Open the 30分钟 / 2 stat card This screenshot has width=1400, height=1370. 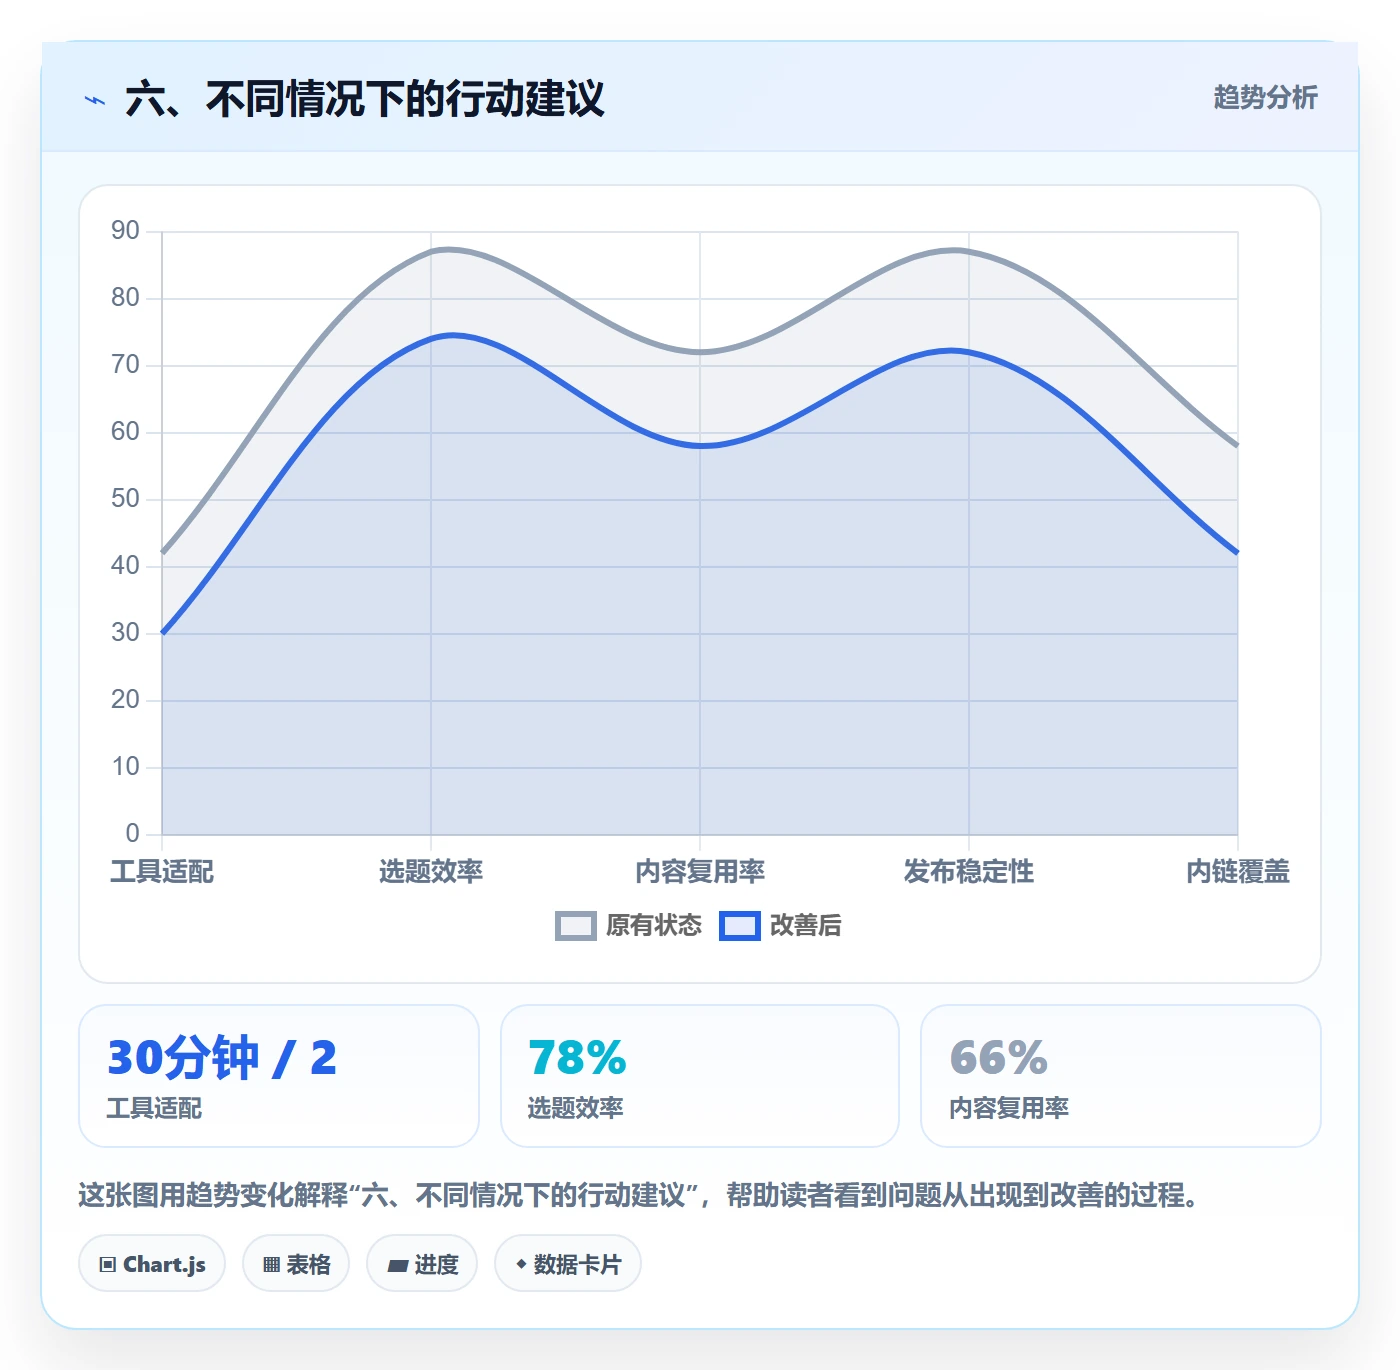click(279, 1076)
